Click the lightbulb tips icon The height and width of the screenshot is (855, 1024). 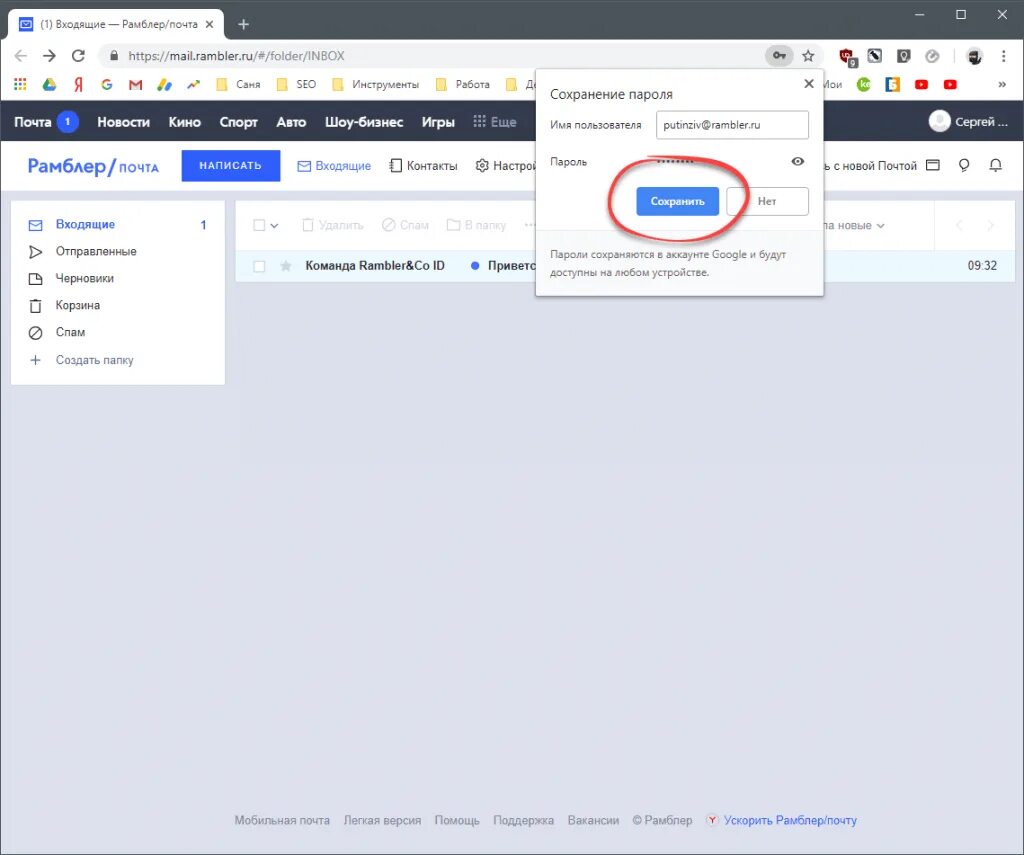(x=964, y=165)
